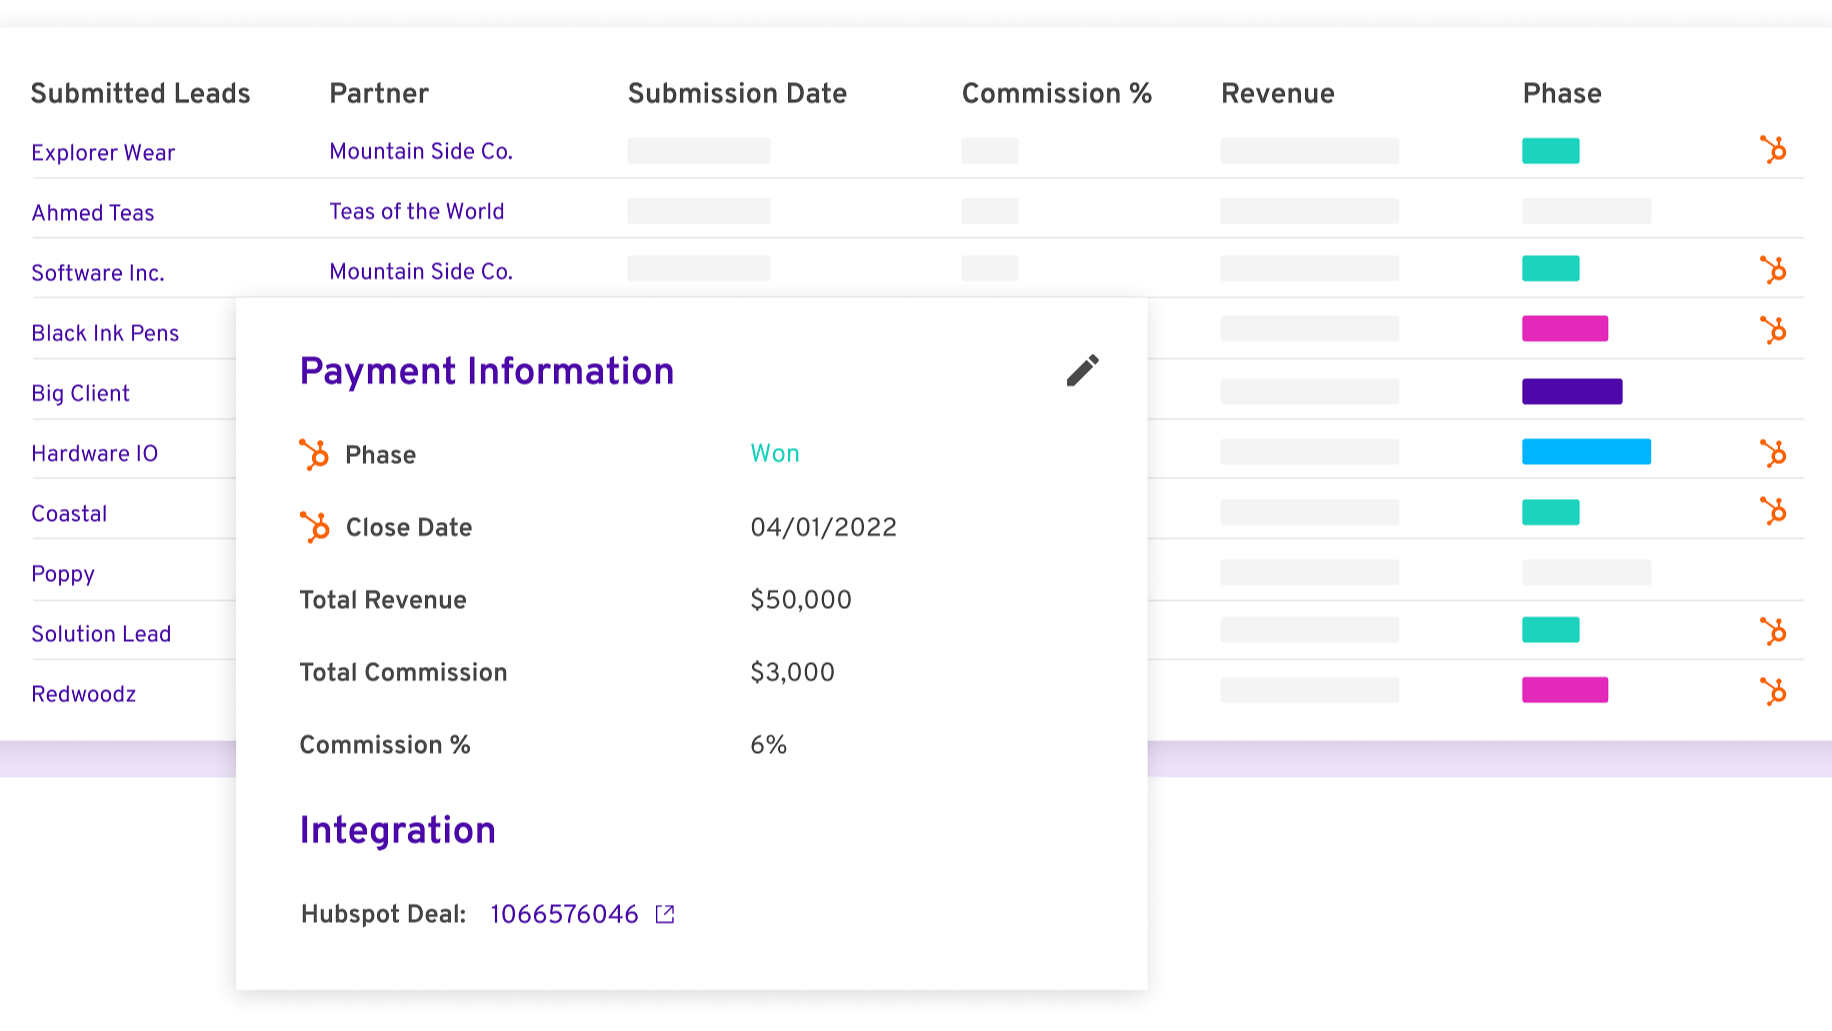Open Mountain Side Co. partner in Software Inc. row
Screen dimensions: 1832x1031
click(421, 271)
